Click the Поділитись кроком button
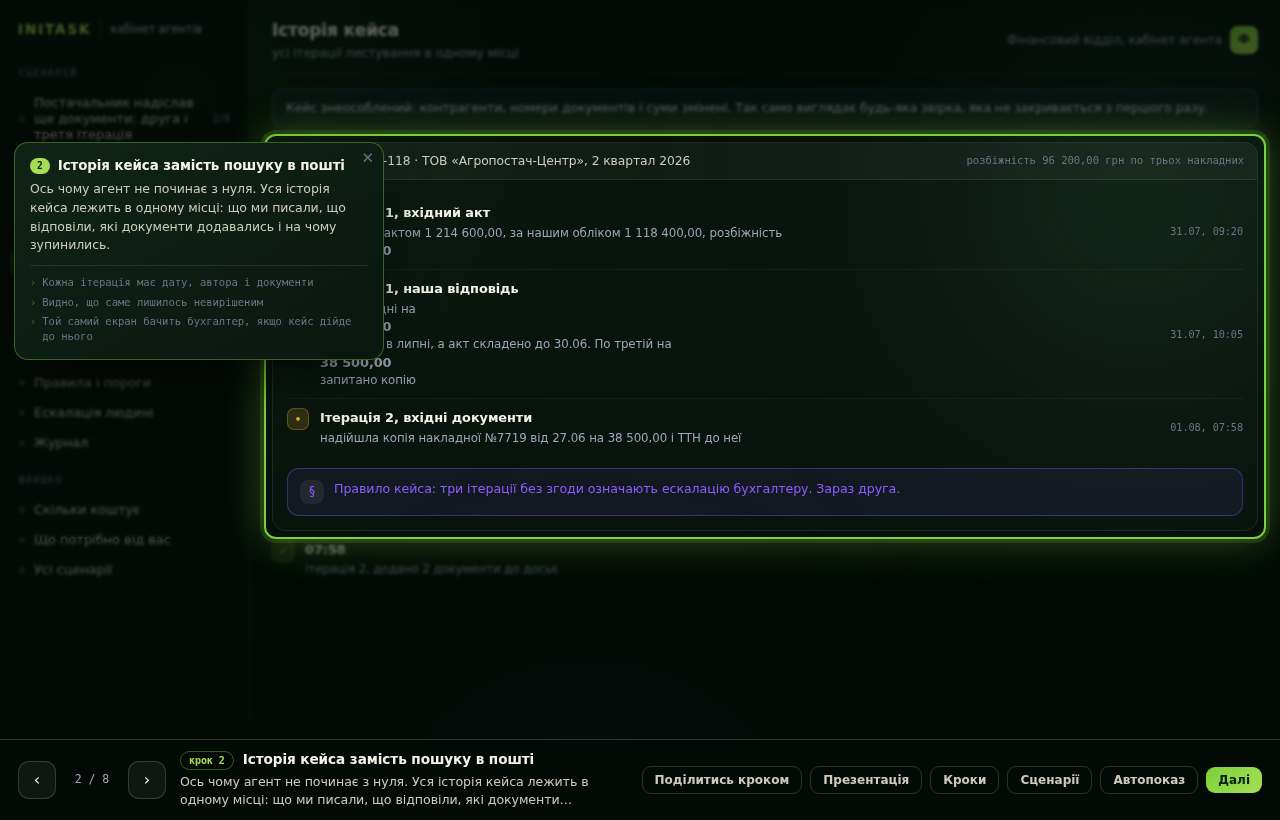1280x820 pixels. 722,780
